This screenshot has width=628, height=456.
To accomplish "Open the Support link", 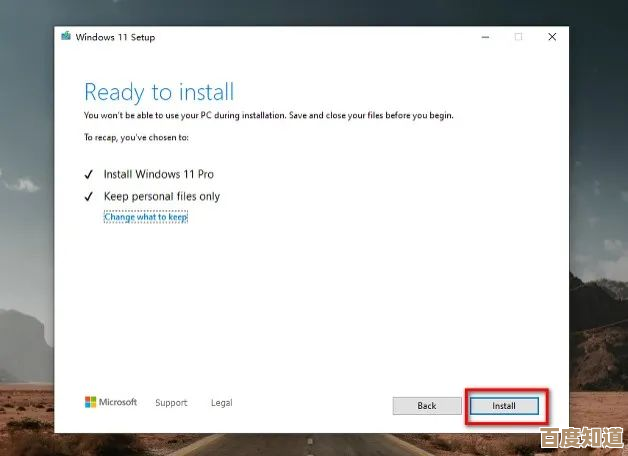I will pos(171,403).
